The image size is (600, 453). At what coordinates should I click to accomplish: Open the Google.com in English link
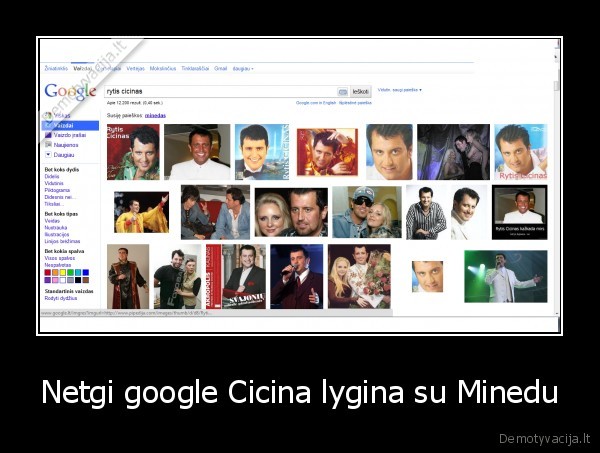316,103
